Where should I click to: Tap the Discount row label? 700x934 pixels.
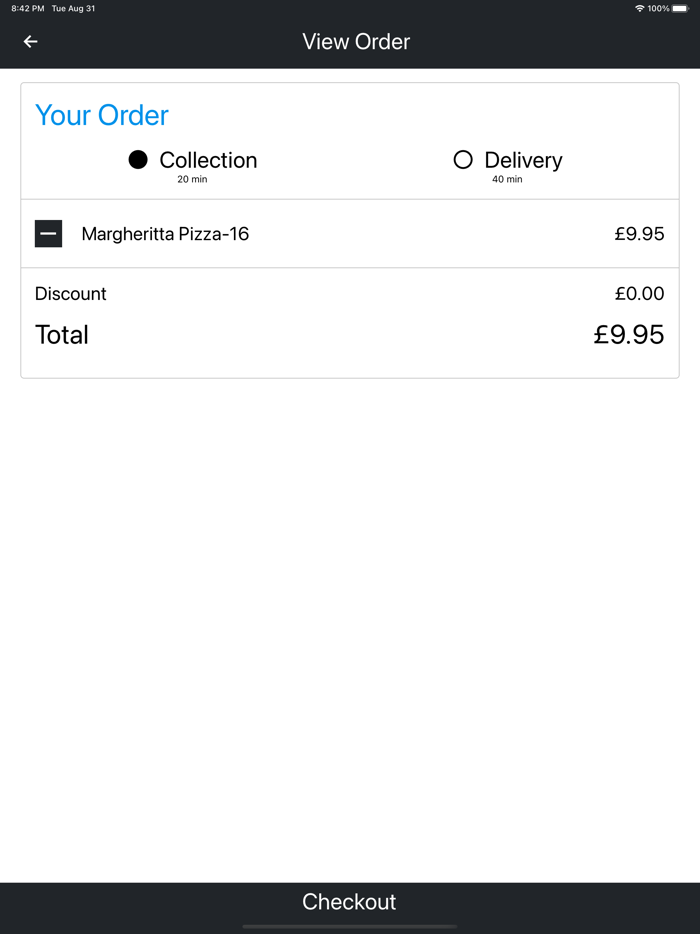pos(70,294)
